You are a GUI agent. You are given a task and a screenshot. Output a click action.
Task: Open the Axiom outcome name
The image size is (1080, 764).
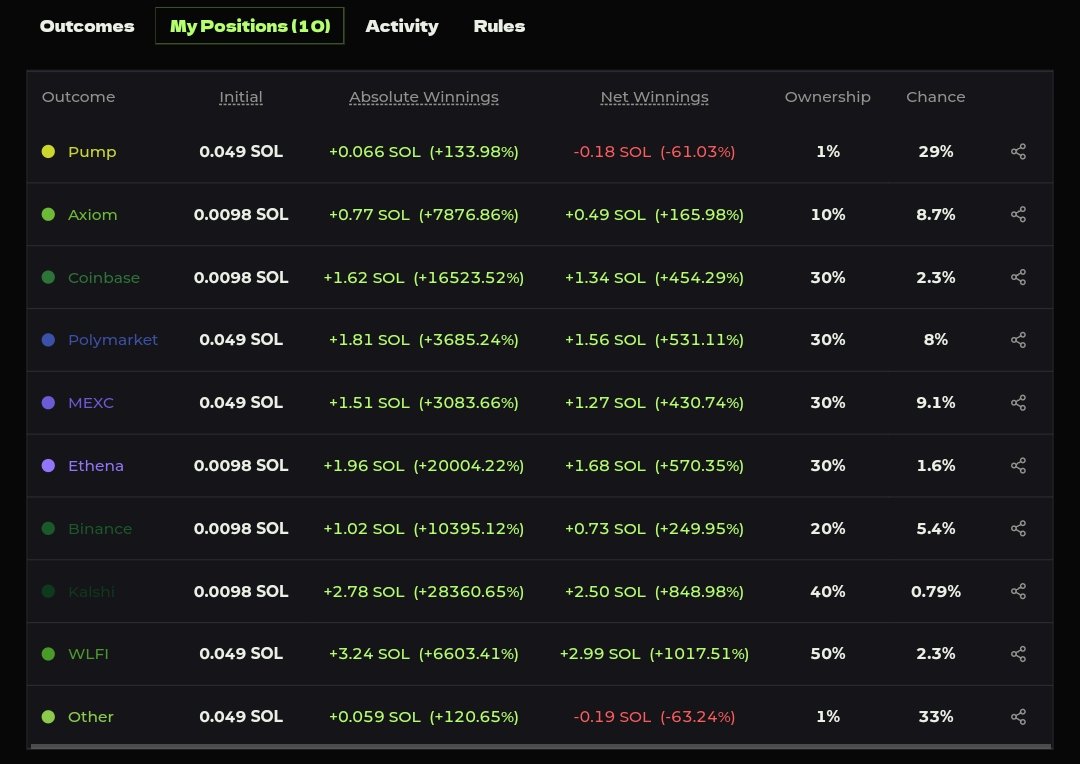(x=92, y=215)
